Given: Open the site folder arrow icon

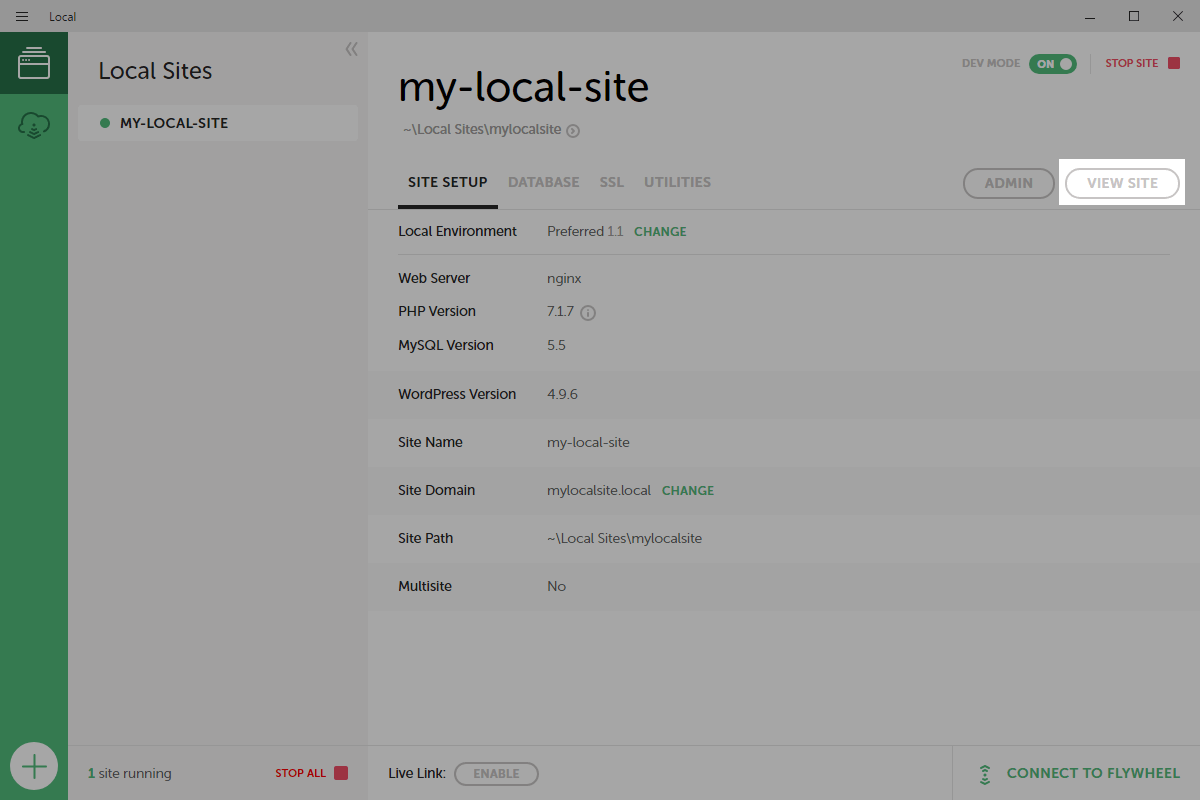Looking at the screenshot, I should (x=573, y=130).
